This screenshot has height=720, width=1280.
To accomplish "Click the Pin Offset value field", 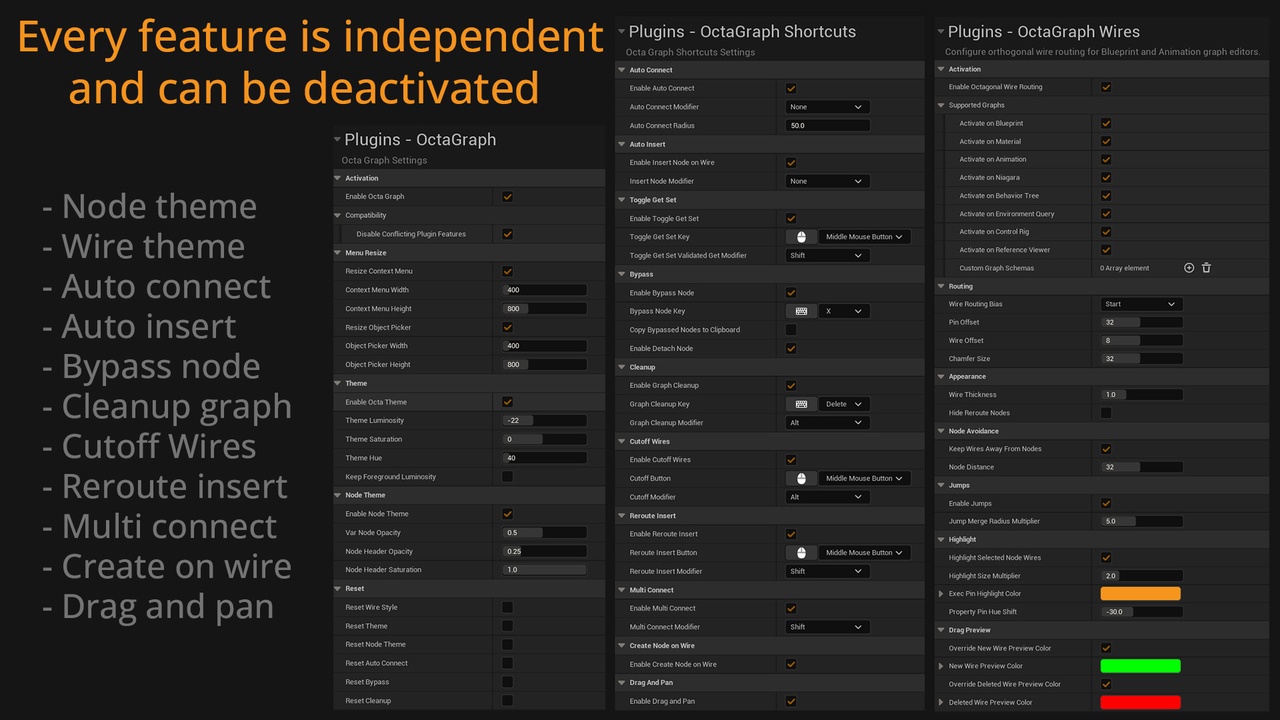I will 1141,322.
